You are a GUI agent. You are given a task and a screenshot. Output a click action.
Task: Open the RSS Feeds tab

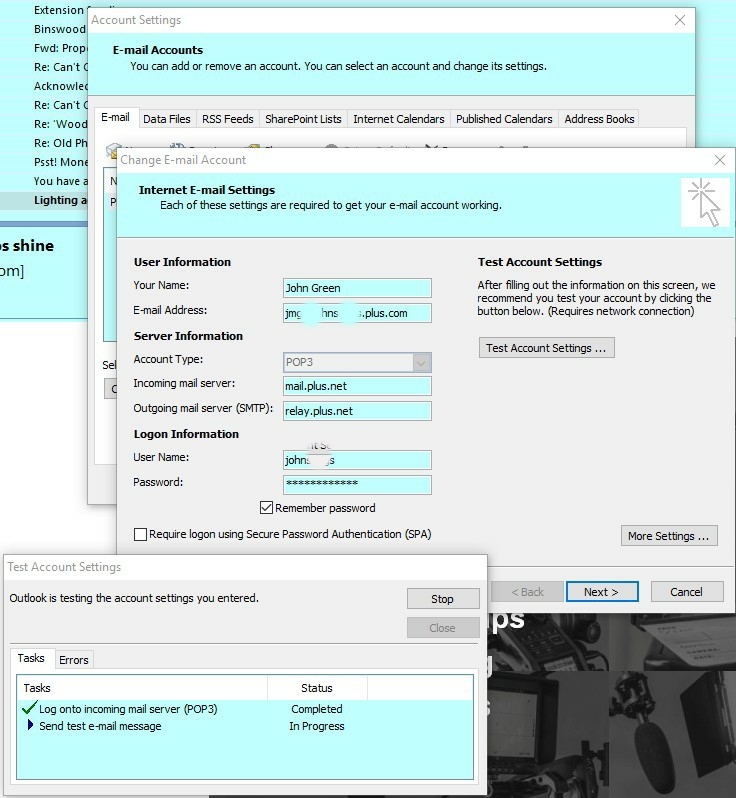pos(227,119)
